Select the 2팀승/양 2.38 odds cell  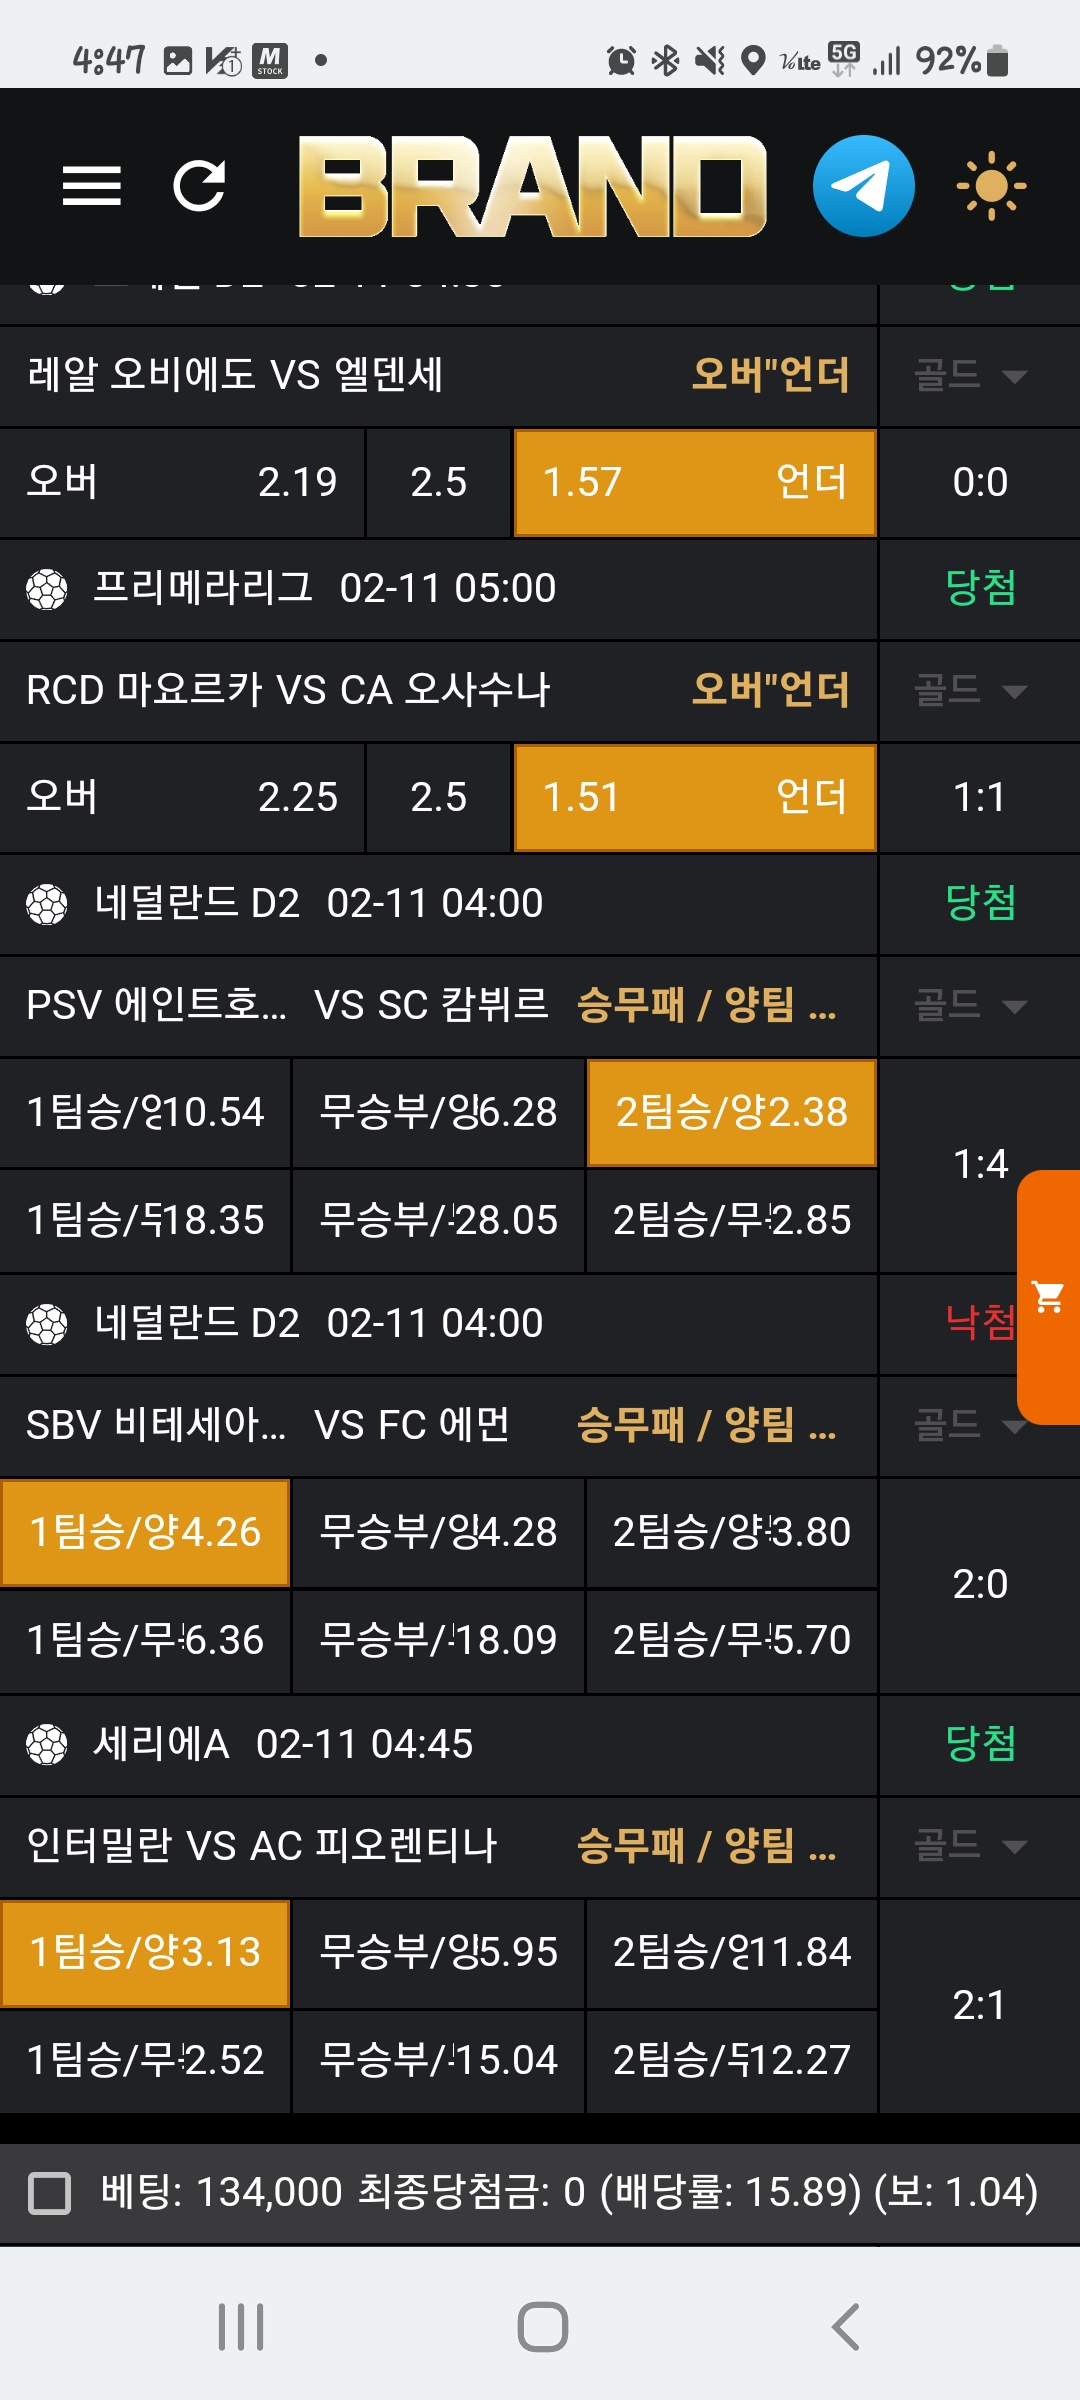pyautogui.click(x=731, y=1112)
